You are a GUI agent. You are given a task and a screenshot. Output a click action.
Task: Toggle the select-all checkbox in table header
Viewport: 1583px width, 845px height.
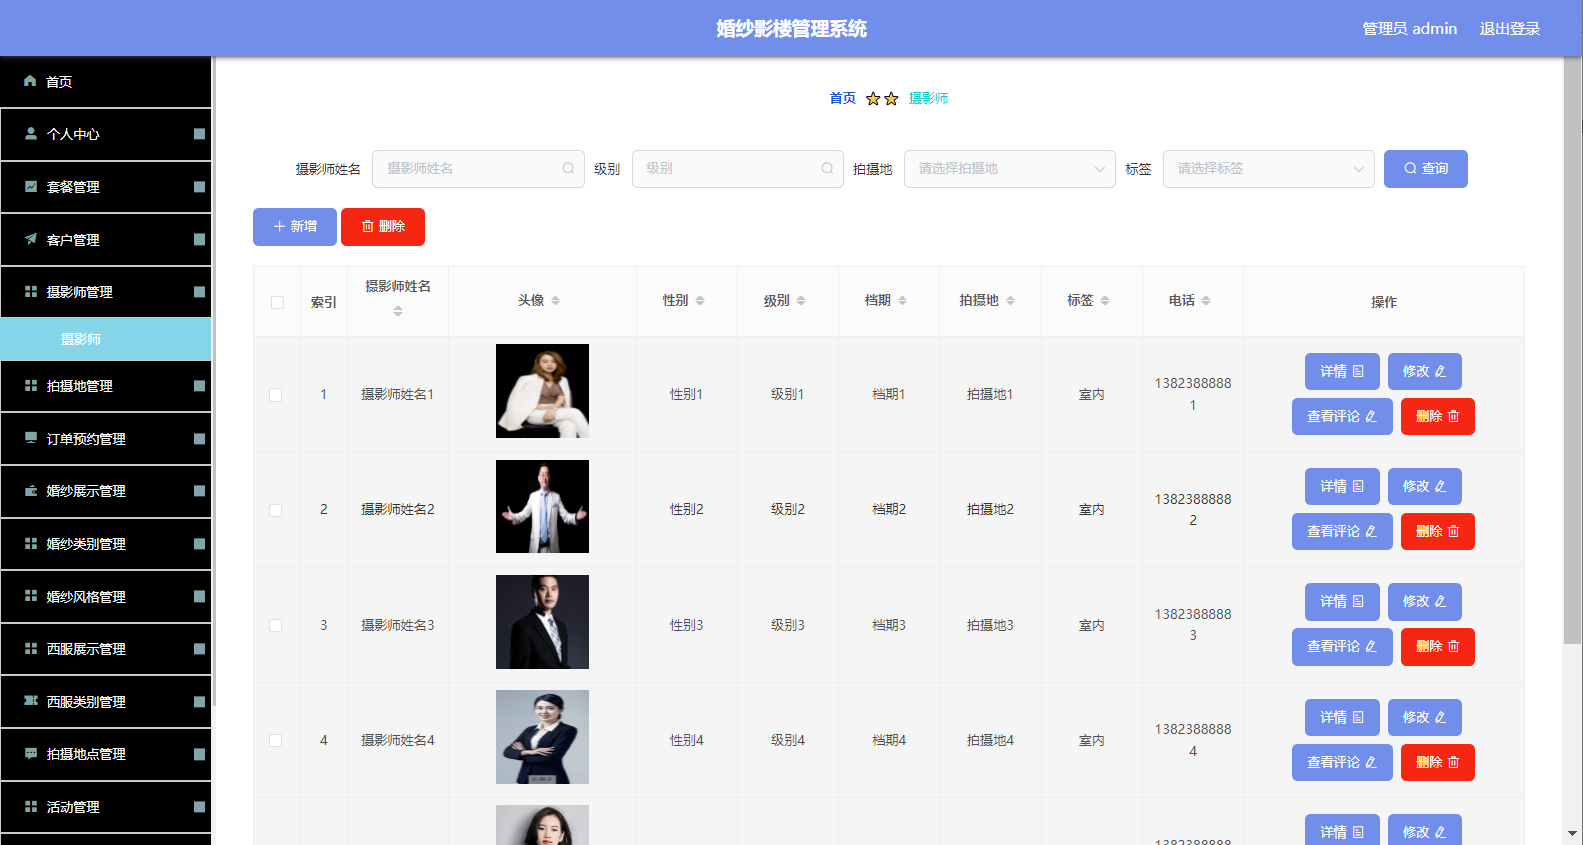click(x=277, y=302)
